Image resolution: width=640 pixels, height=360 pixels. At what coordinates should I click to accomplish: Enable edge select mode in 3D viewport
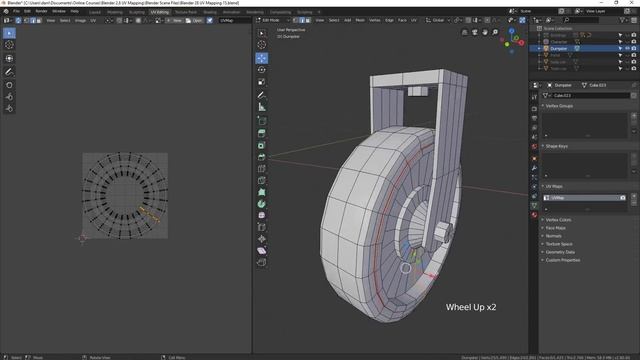pyautogui.click(x=302, y=20)
